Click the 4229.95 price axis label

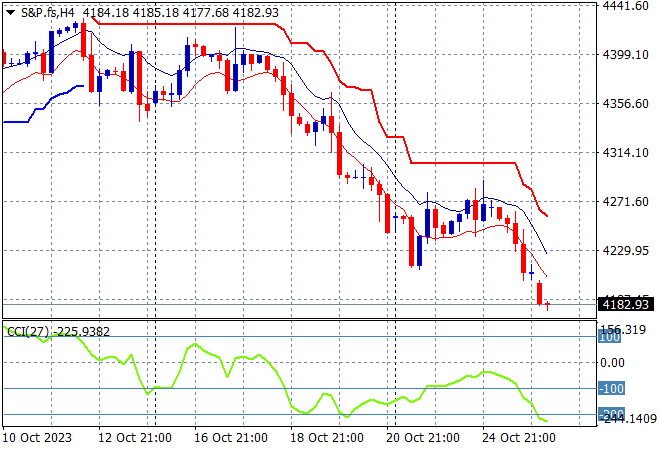[625, 250]
